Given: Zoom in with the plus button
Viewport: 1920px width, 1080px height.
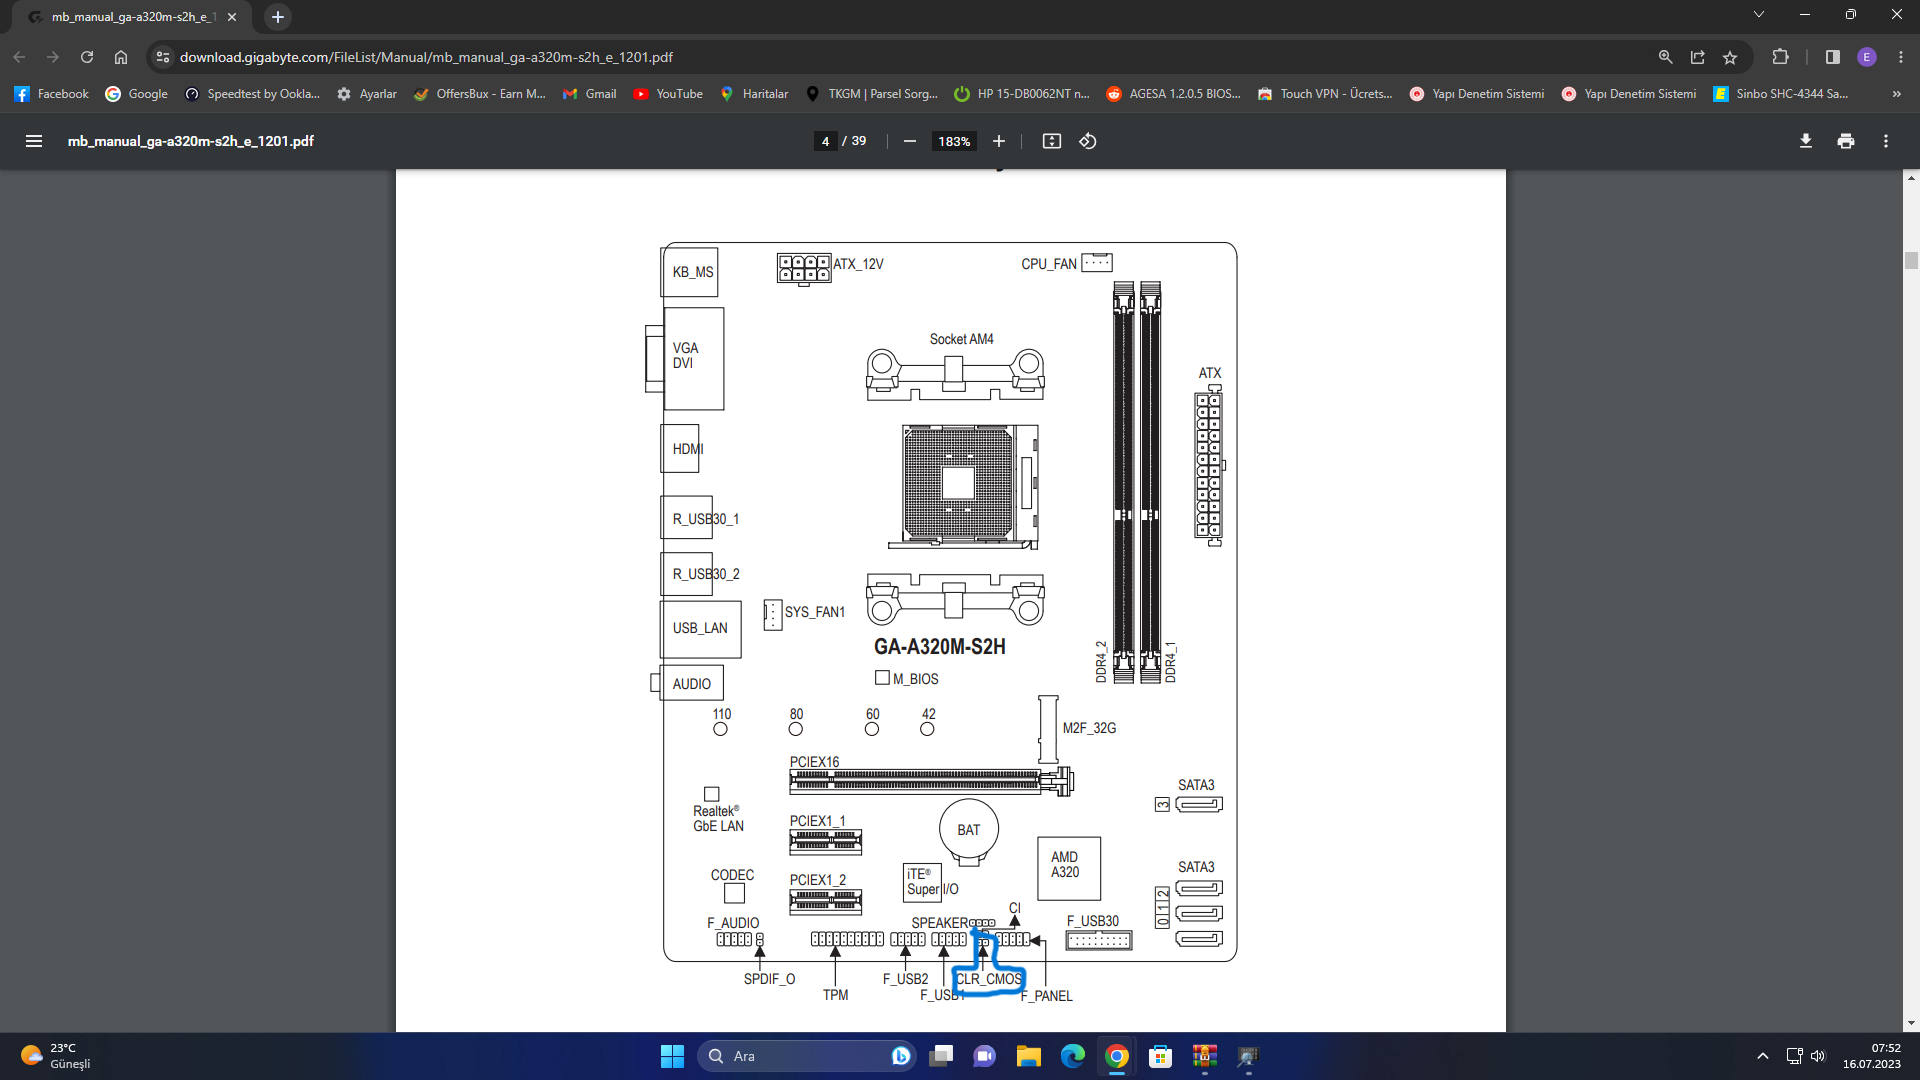Looking at the screenshot, I should (x=999, y=141).
